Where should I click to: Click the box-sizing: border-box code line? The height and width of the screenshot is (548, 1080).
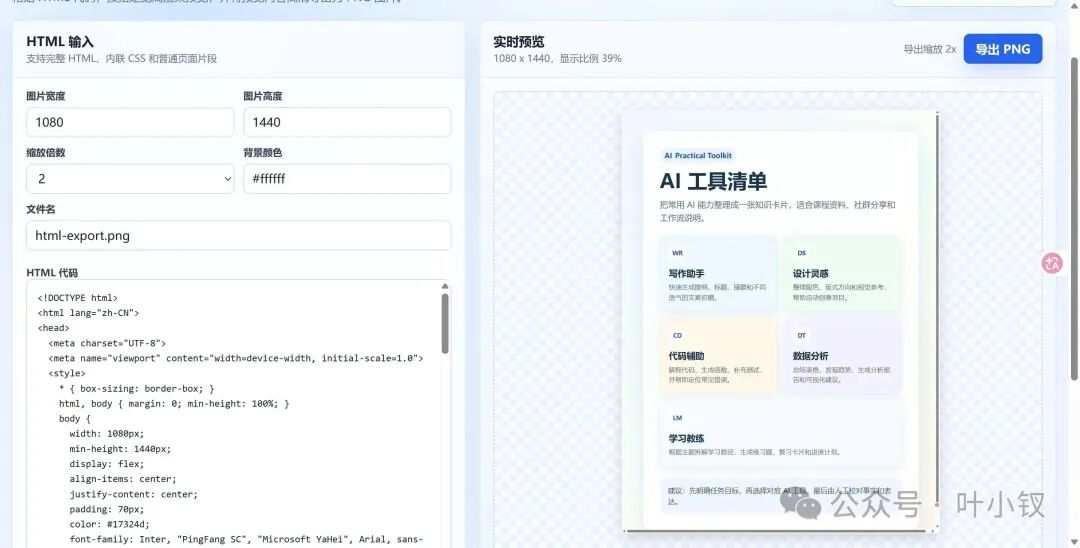point(136,388)
